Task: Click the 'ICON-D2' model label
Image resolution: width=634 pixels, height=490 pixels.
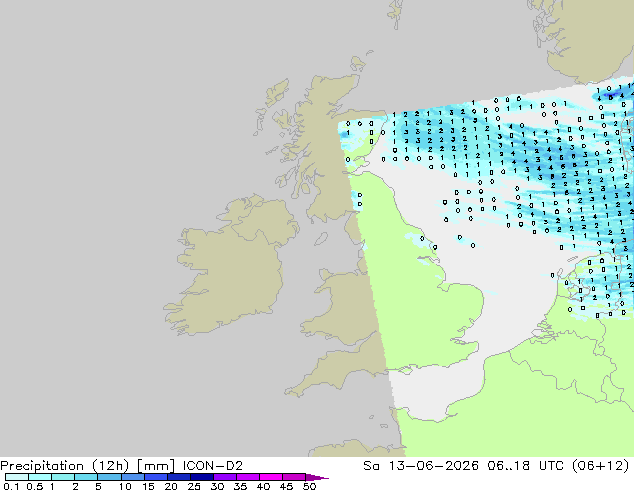Action: pos(213,466)
